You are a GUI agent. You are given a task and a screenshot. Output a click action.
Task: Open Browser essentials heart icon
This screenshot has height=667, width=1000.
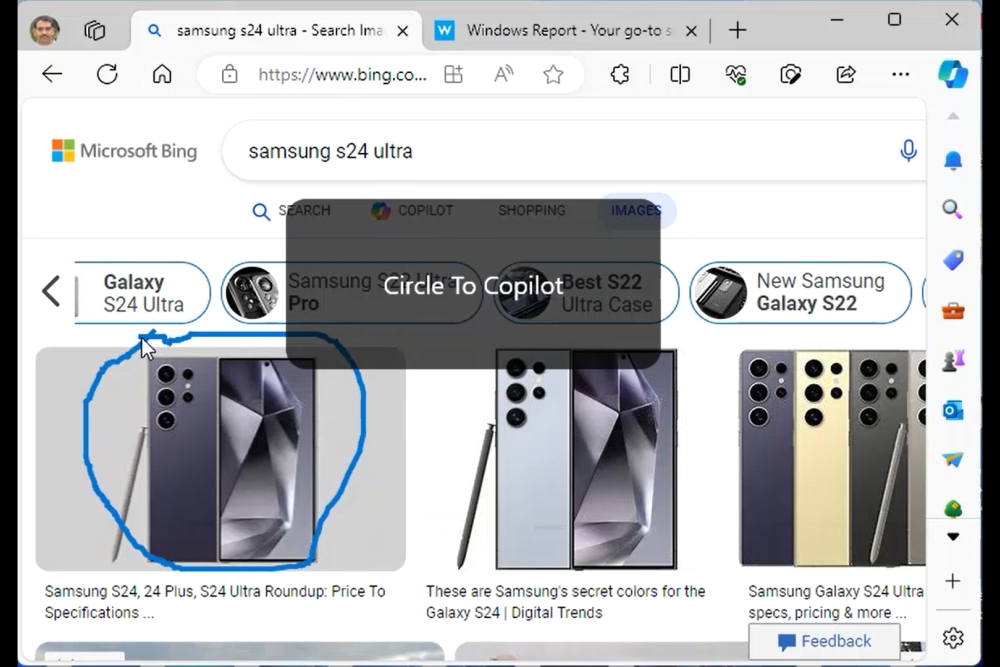pos(735,75)
